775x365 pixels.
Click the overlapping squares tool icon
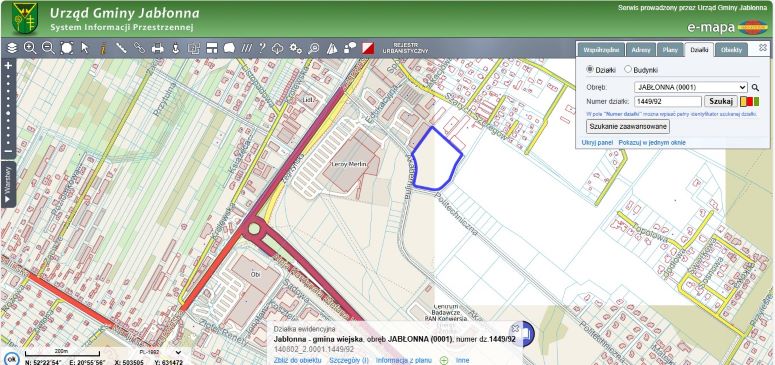[193, 48]
